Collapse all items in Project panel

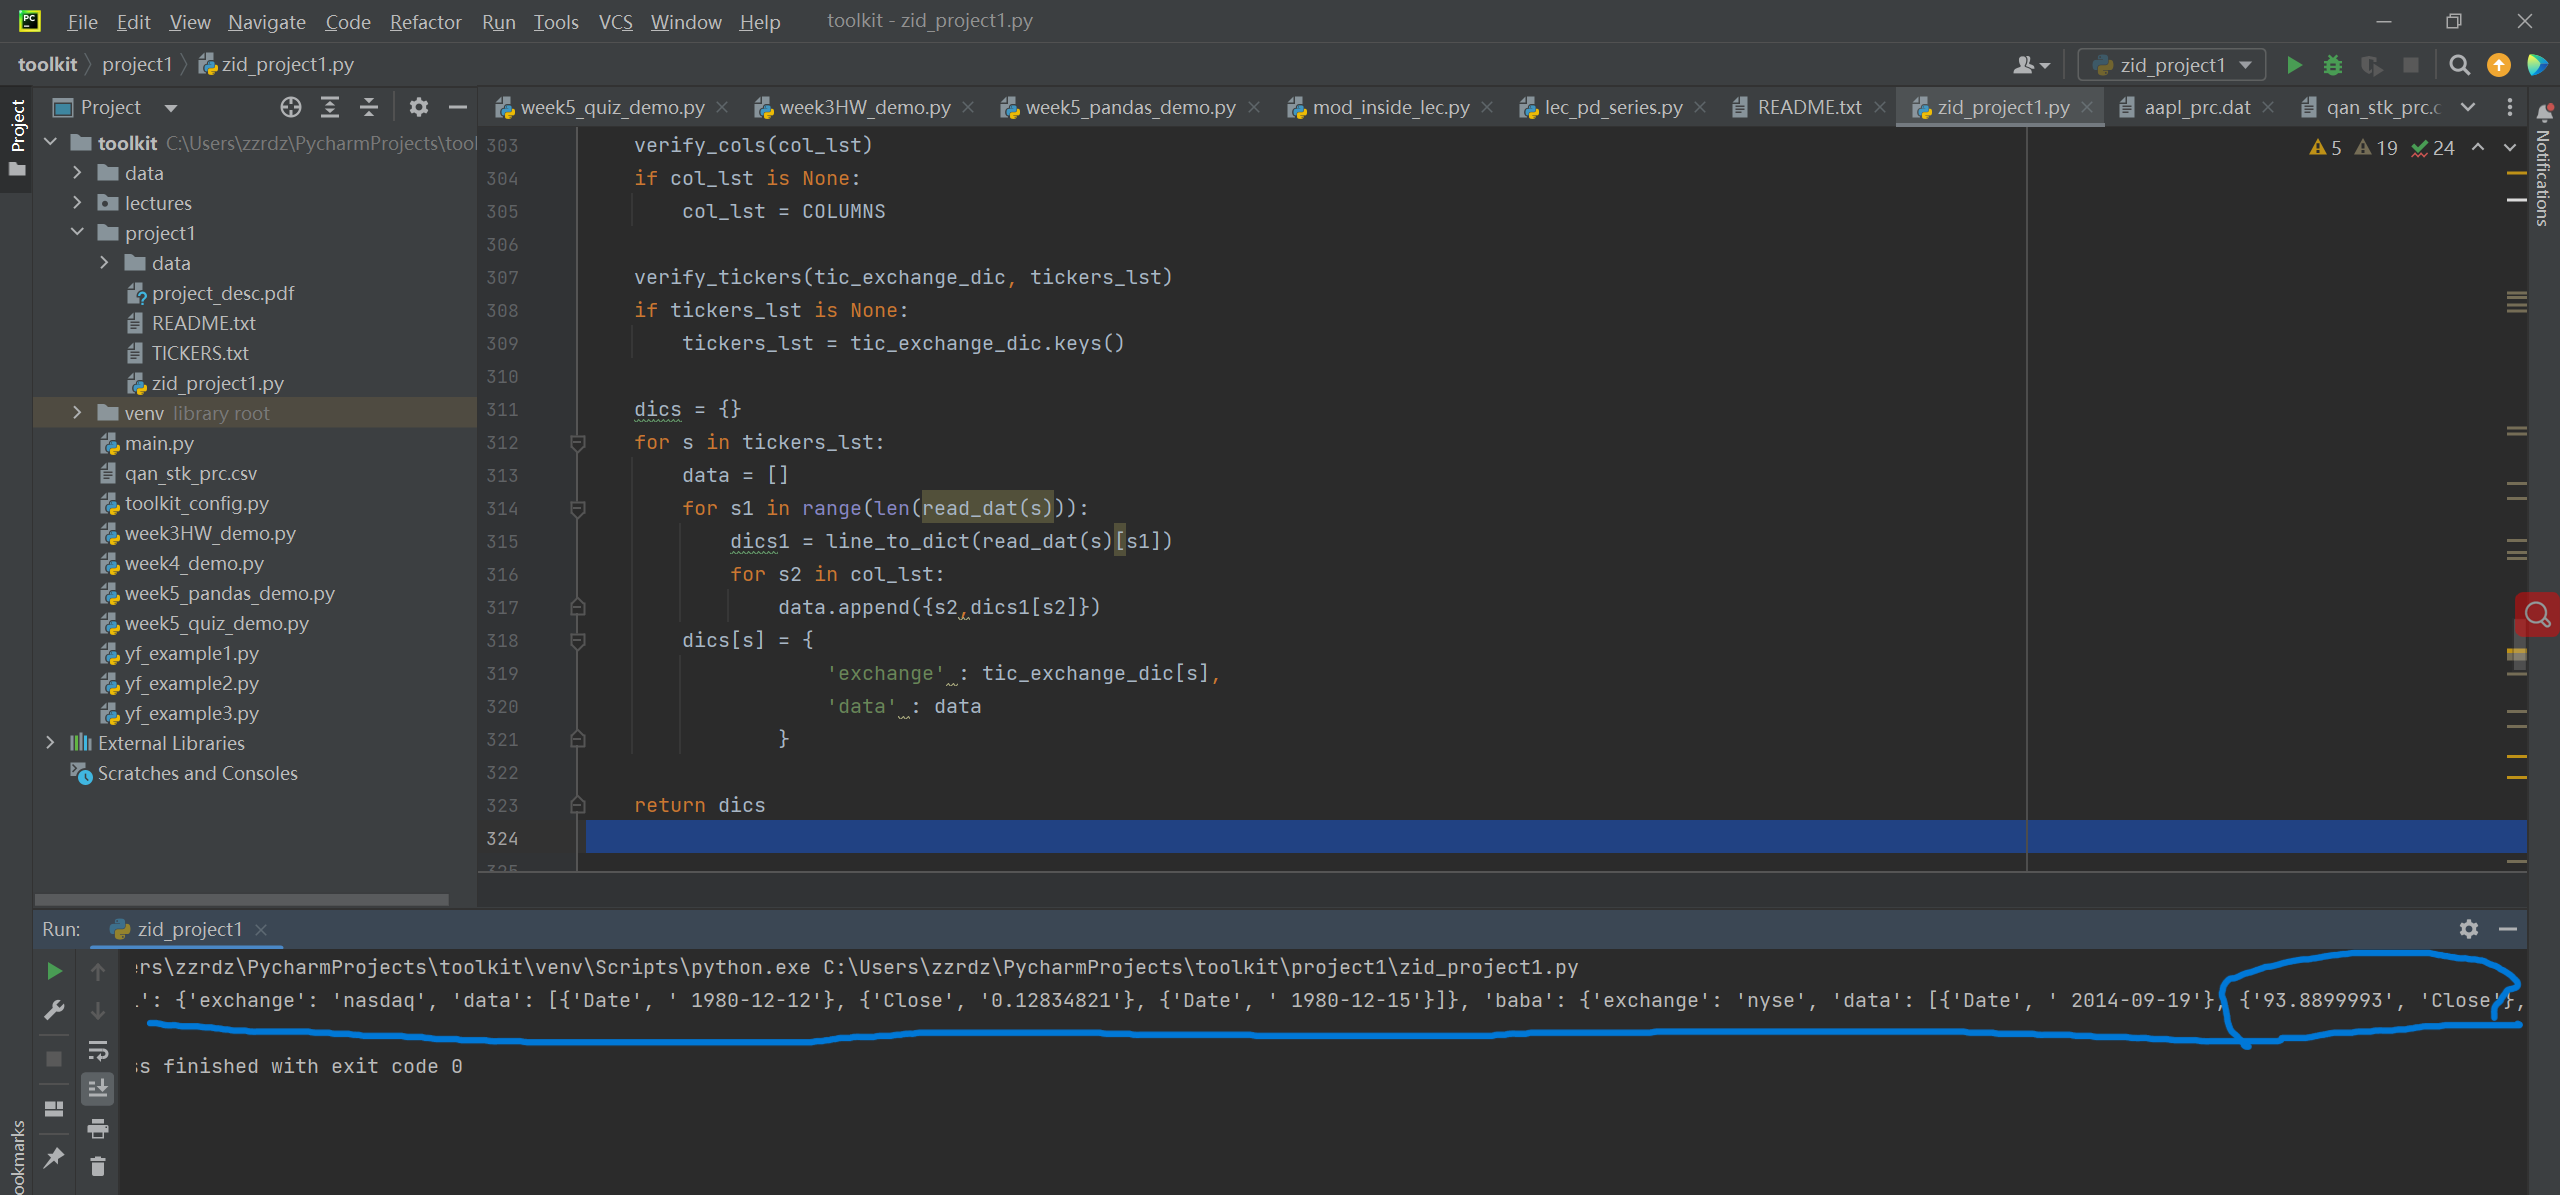coord(369,107)
